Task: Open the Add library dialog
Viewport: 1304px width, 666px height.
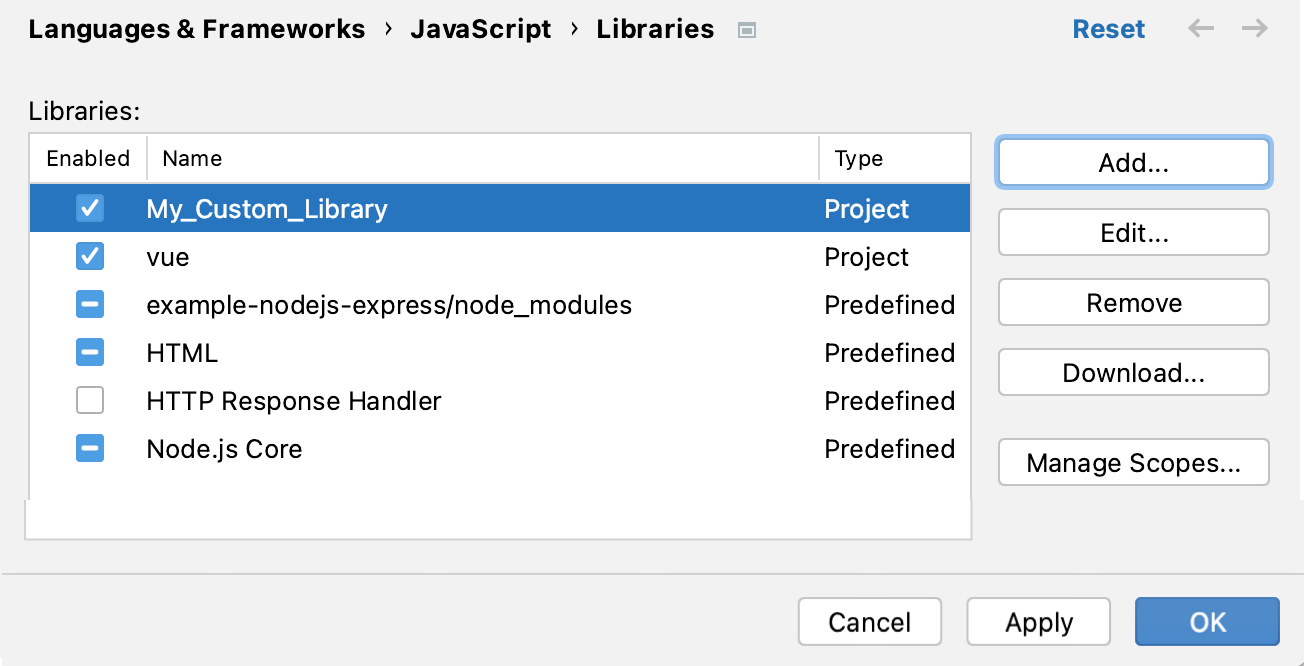Action: pos(1133,162)
